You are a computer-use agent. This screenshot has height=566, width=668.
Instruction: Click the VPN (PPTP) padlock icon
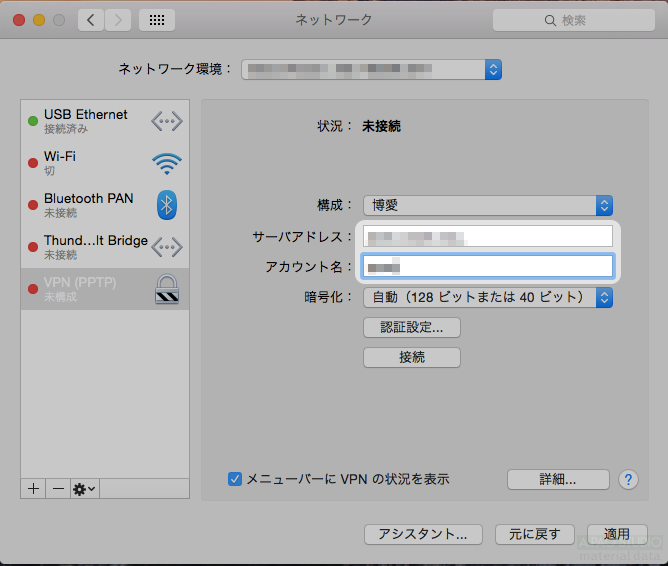click(167, 289)
